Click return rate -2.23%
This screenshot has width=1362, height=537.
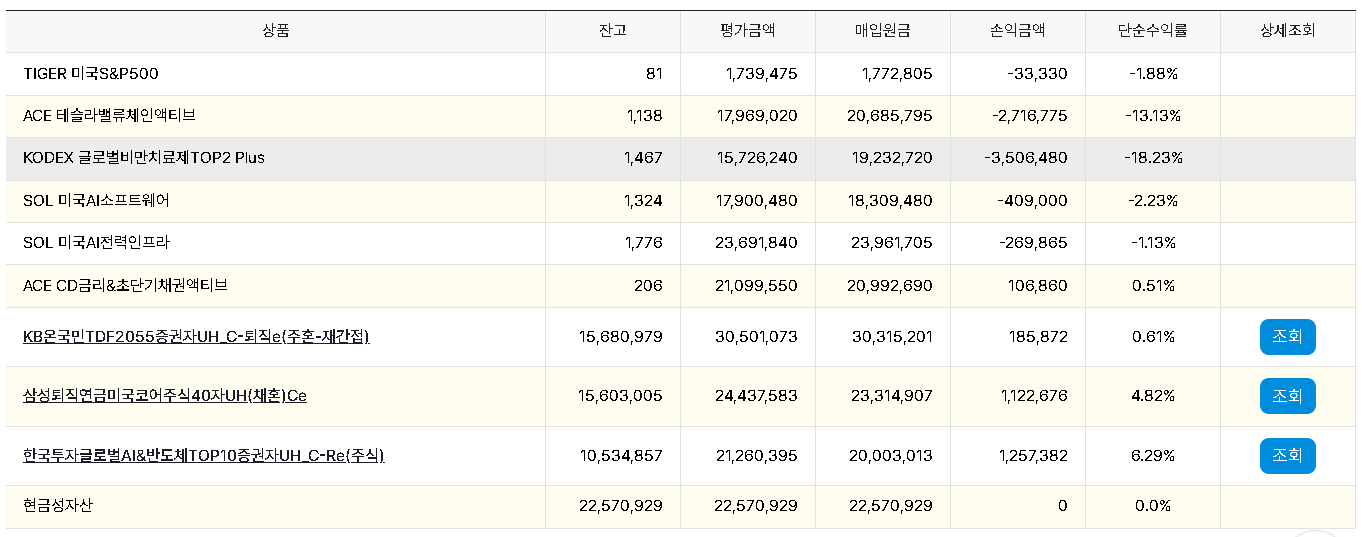1153,201
